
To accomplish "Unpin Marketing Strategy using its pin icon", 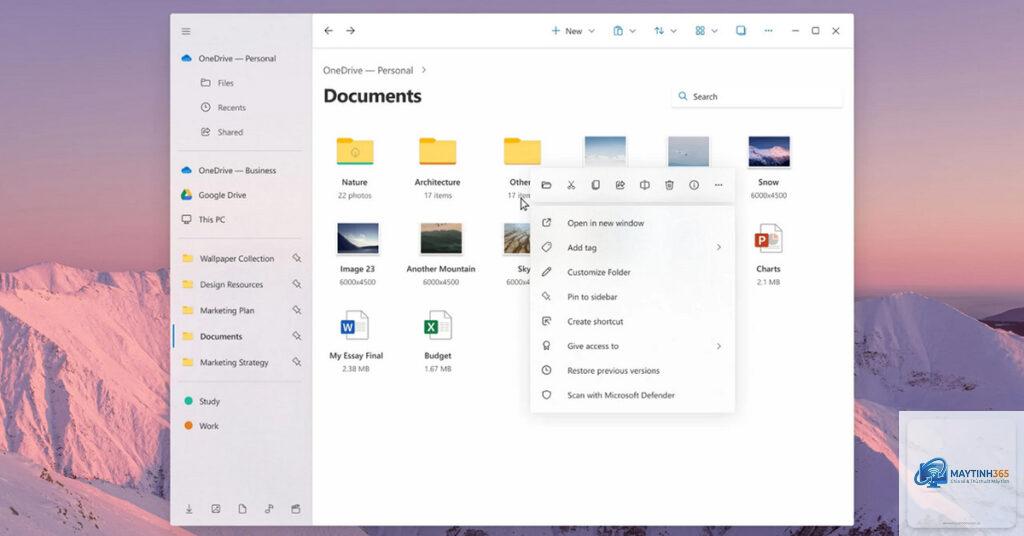I will coord(296,362).
